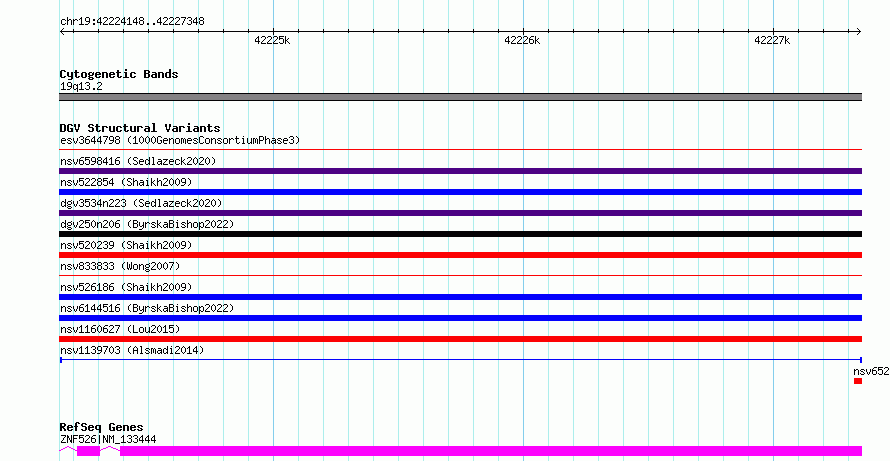Click the 42225k ruler tick label

coord(272,40)
